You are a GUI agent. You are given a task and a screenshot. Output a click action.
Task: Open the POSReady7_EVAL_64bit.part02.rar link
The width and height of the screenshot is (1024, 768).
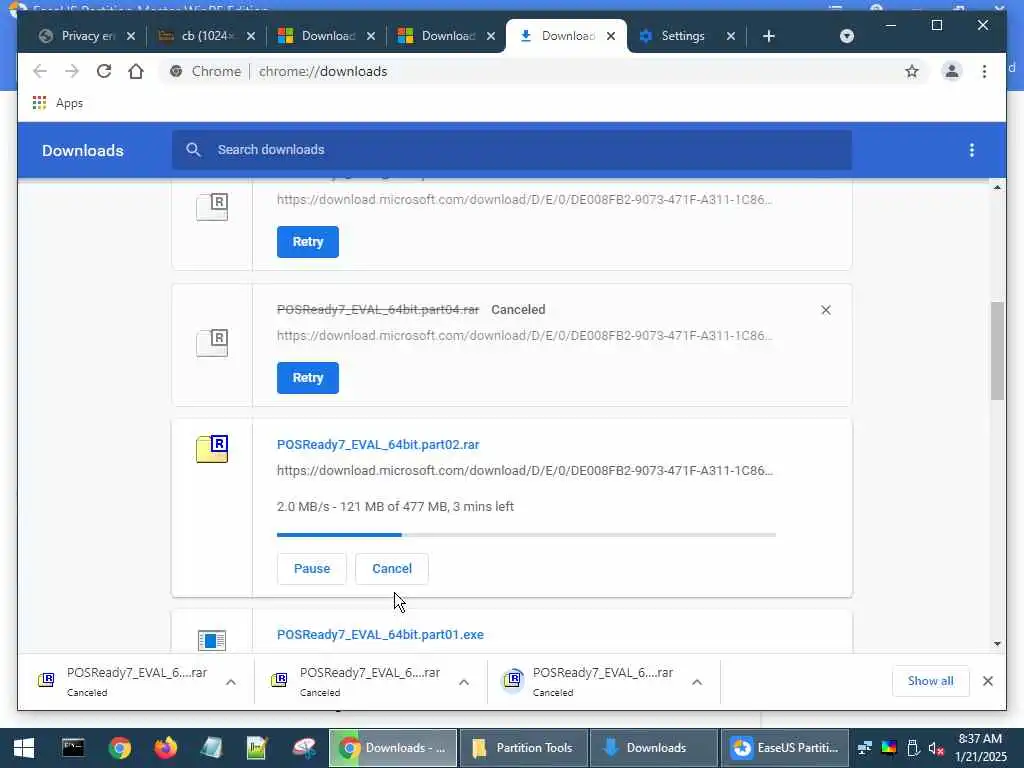pyautogui.click(x=378, y=445)
